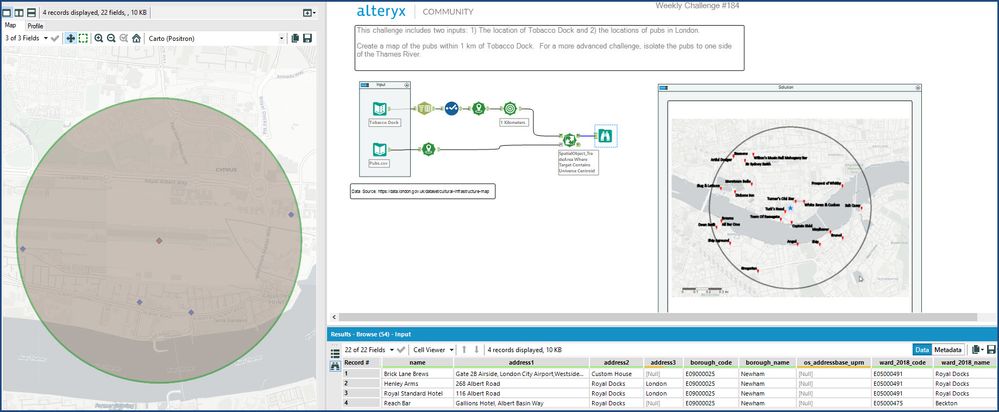This screenshot has width=999, height=412.
Task: Click the challenge description text box
Action: tap(549, 48)
